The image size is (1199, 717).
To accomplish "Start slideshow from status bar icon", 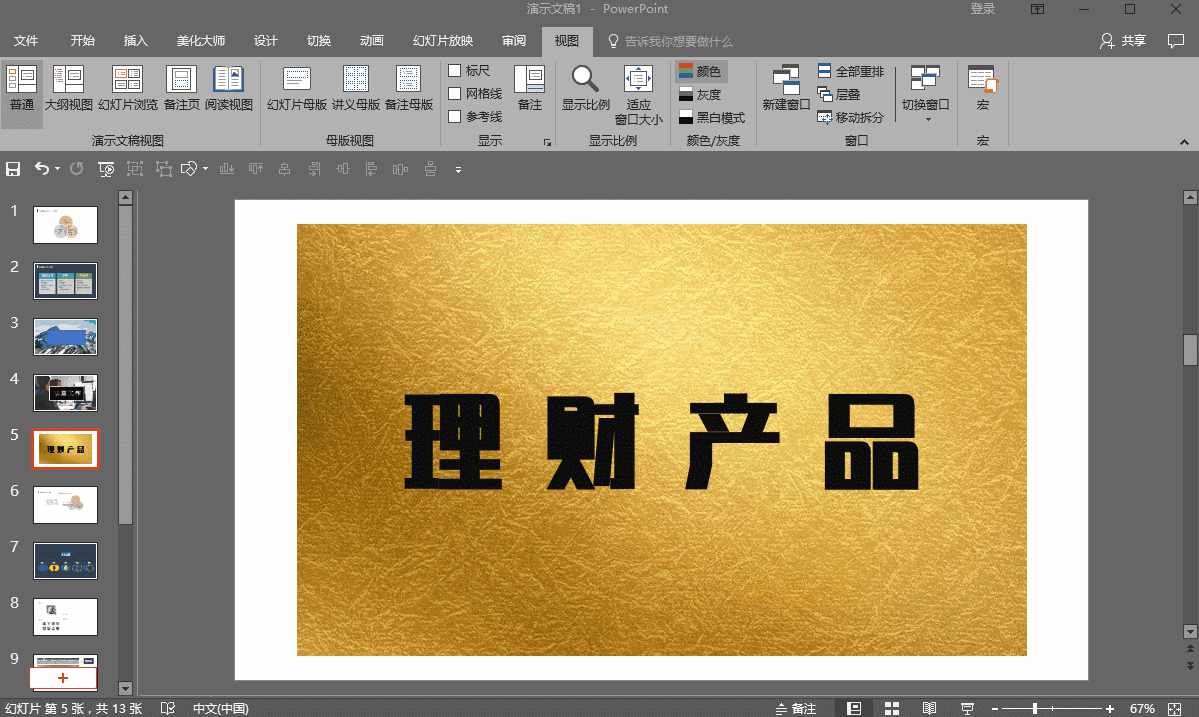I will (x=967, y=708).
